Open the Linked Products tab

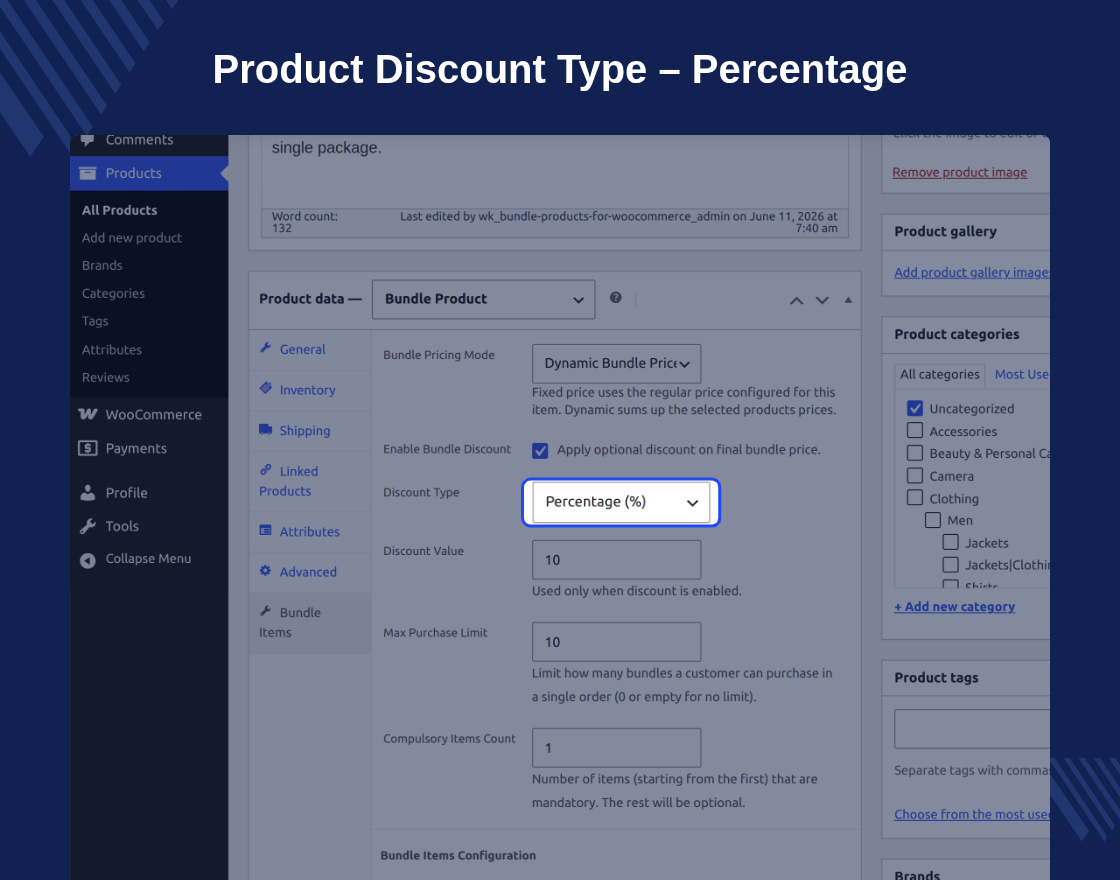[x=310, y=481]
